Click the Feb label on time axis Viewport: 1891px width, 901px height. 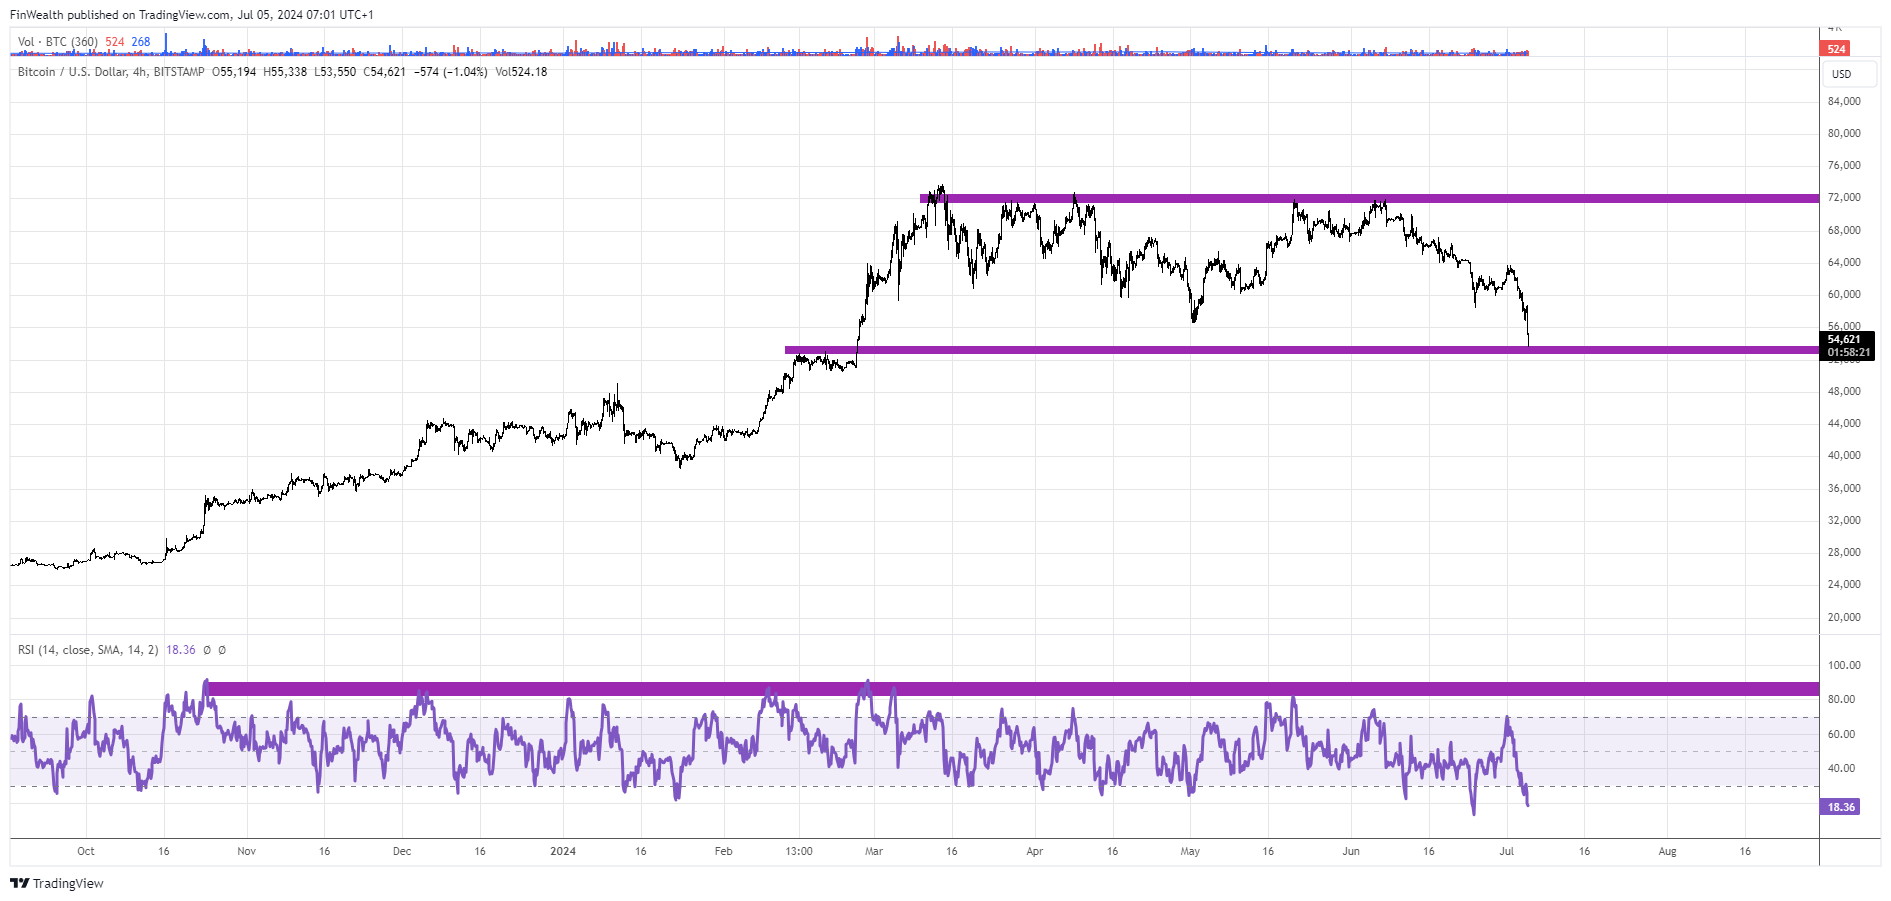[x=723, y=851]
